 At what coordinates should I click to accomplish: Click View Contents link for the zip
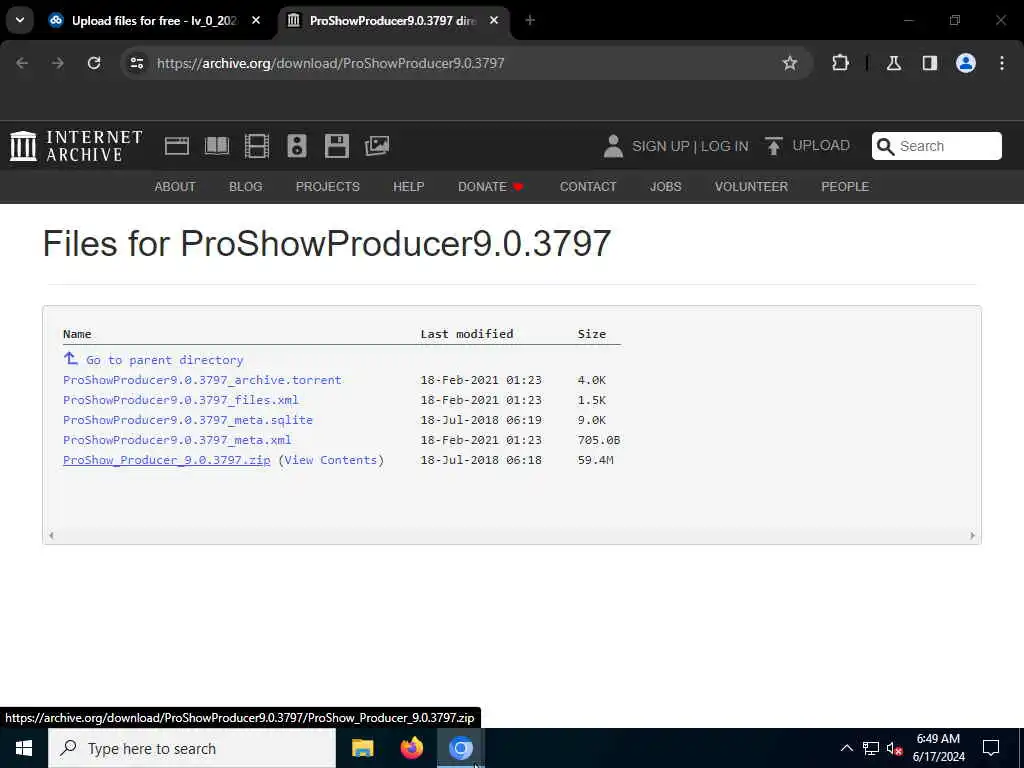point(330,460)
